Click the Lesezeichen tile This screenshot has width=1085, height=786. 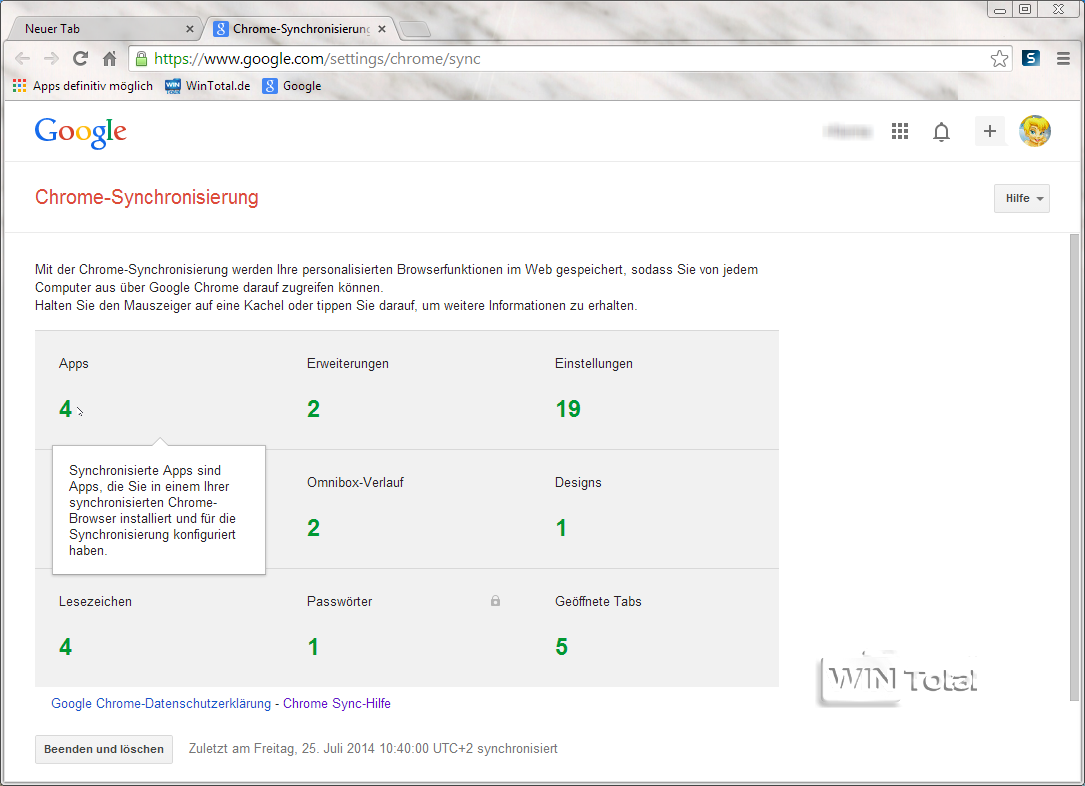click(159, 628)
